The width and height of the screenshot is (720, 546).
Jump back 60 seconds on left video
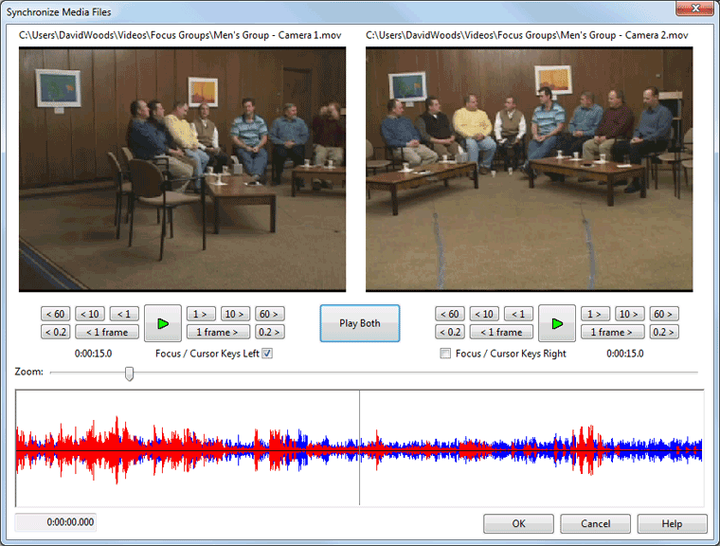56,314
